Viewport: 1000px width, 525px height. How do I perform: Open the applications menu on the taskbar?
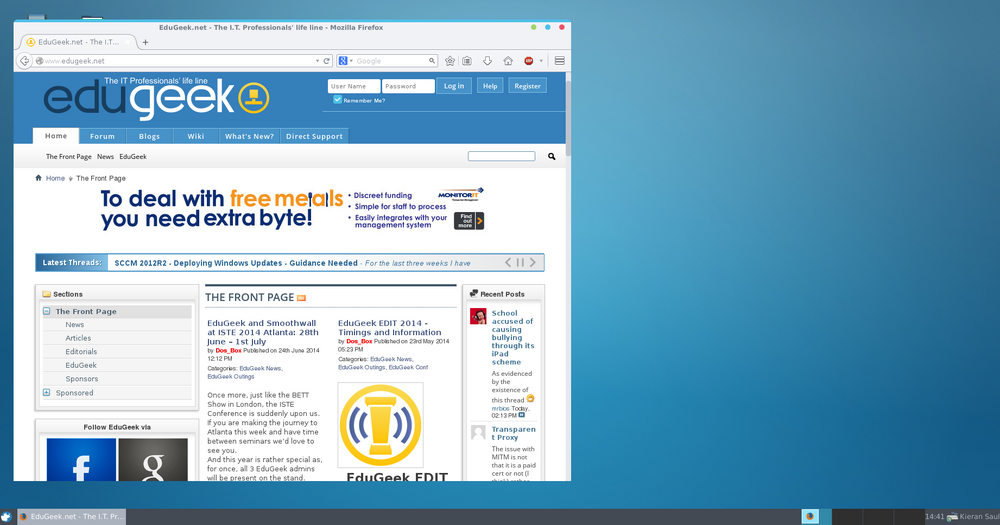(x=6, y=517)
